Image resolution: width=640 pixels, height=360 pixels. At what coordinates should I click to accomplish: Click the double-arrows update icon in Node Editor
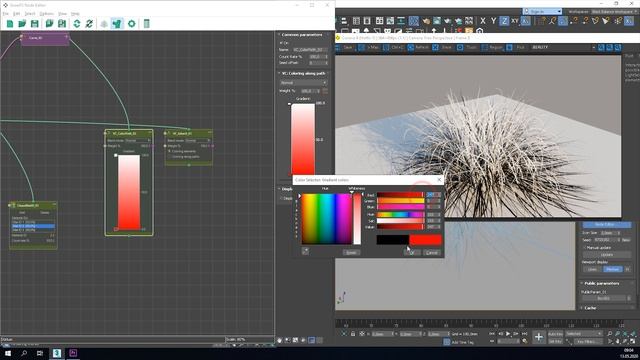77,24
